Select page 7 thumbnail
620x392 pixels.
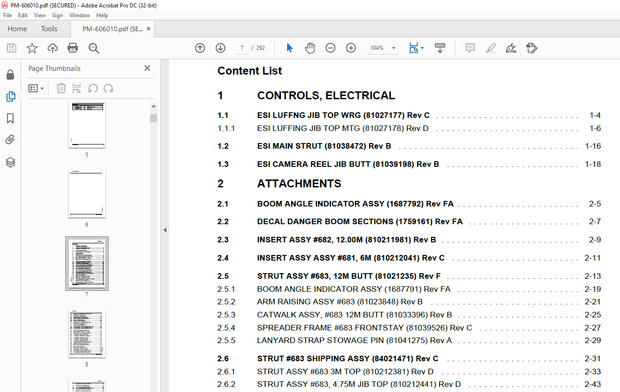87,263
